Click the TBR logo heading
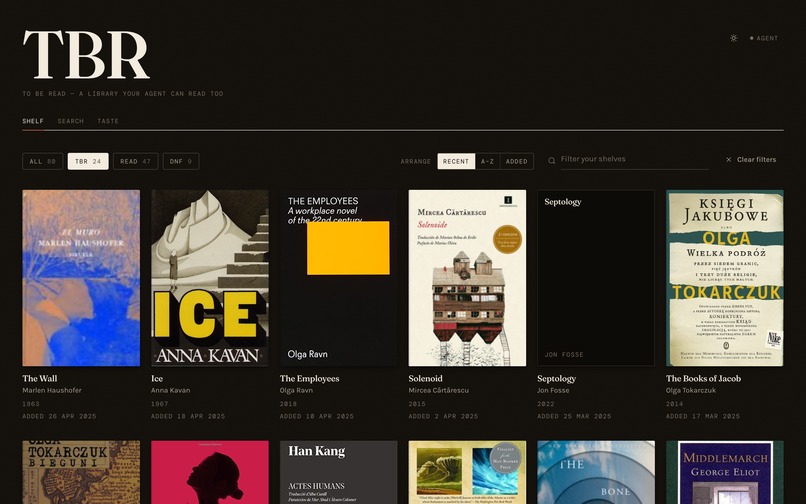Viewport: 806px width, 504px height. coord(86,55)
